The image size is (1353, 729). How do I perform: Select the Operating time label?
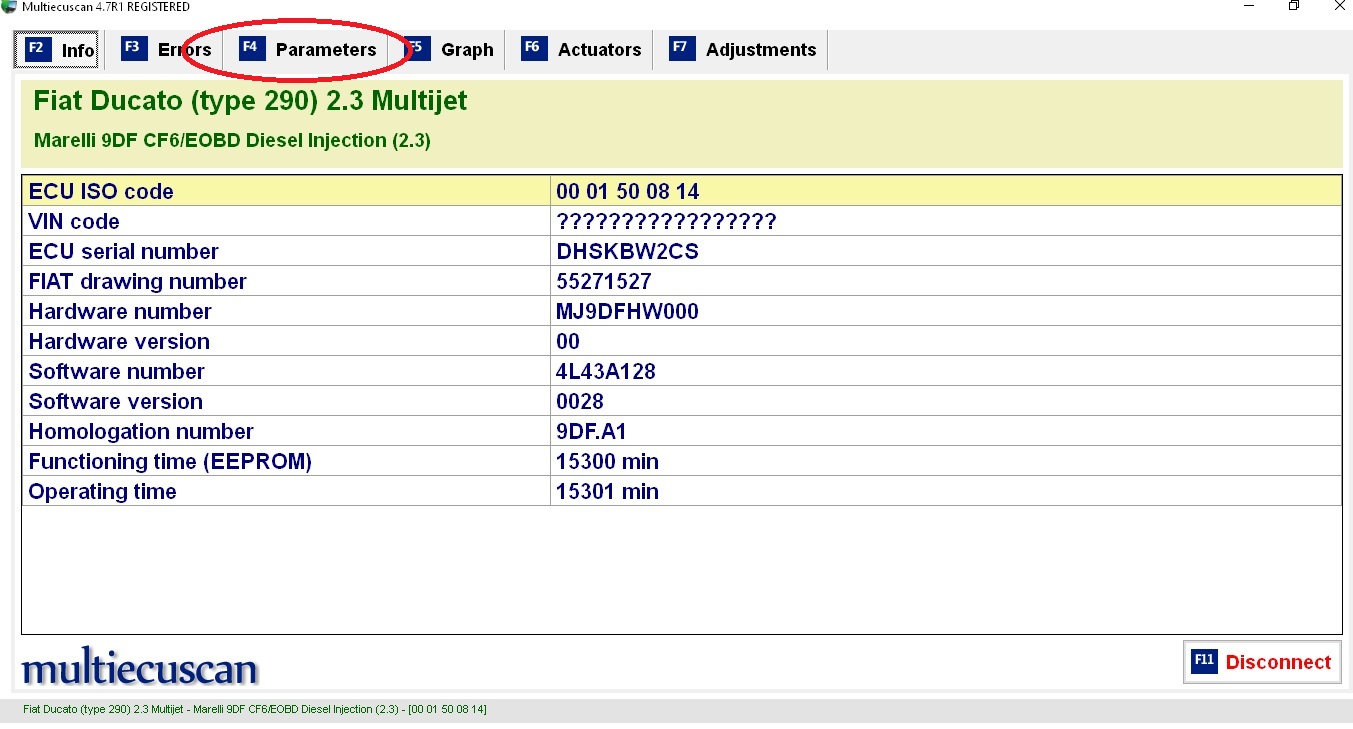[x=102, y=491]
